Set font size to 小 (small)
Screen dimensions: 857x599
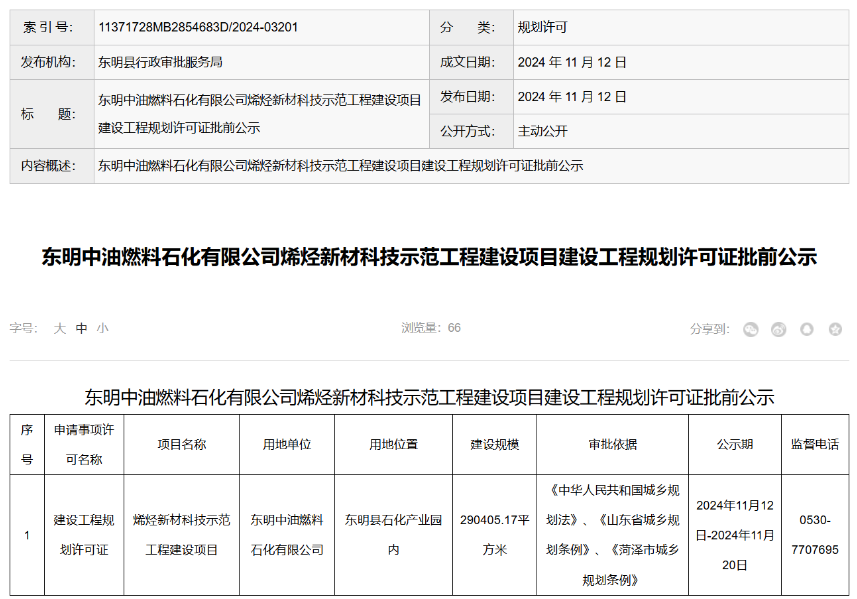tap(103, 328)
